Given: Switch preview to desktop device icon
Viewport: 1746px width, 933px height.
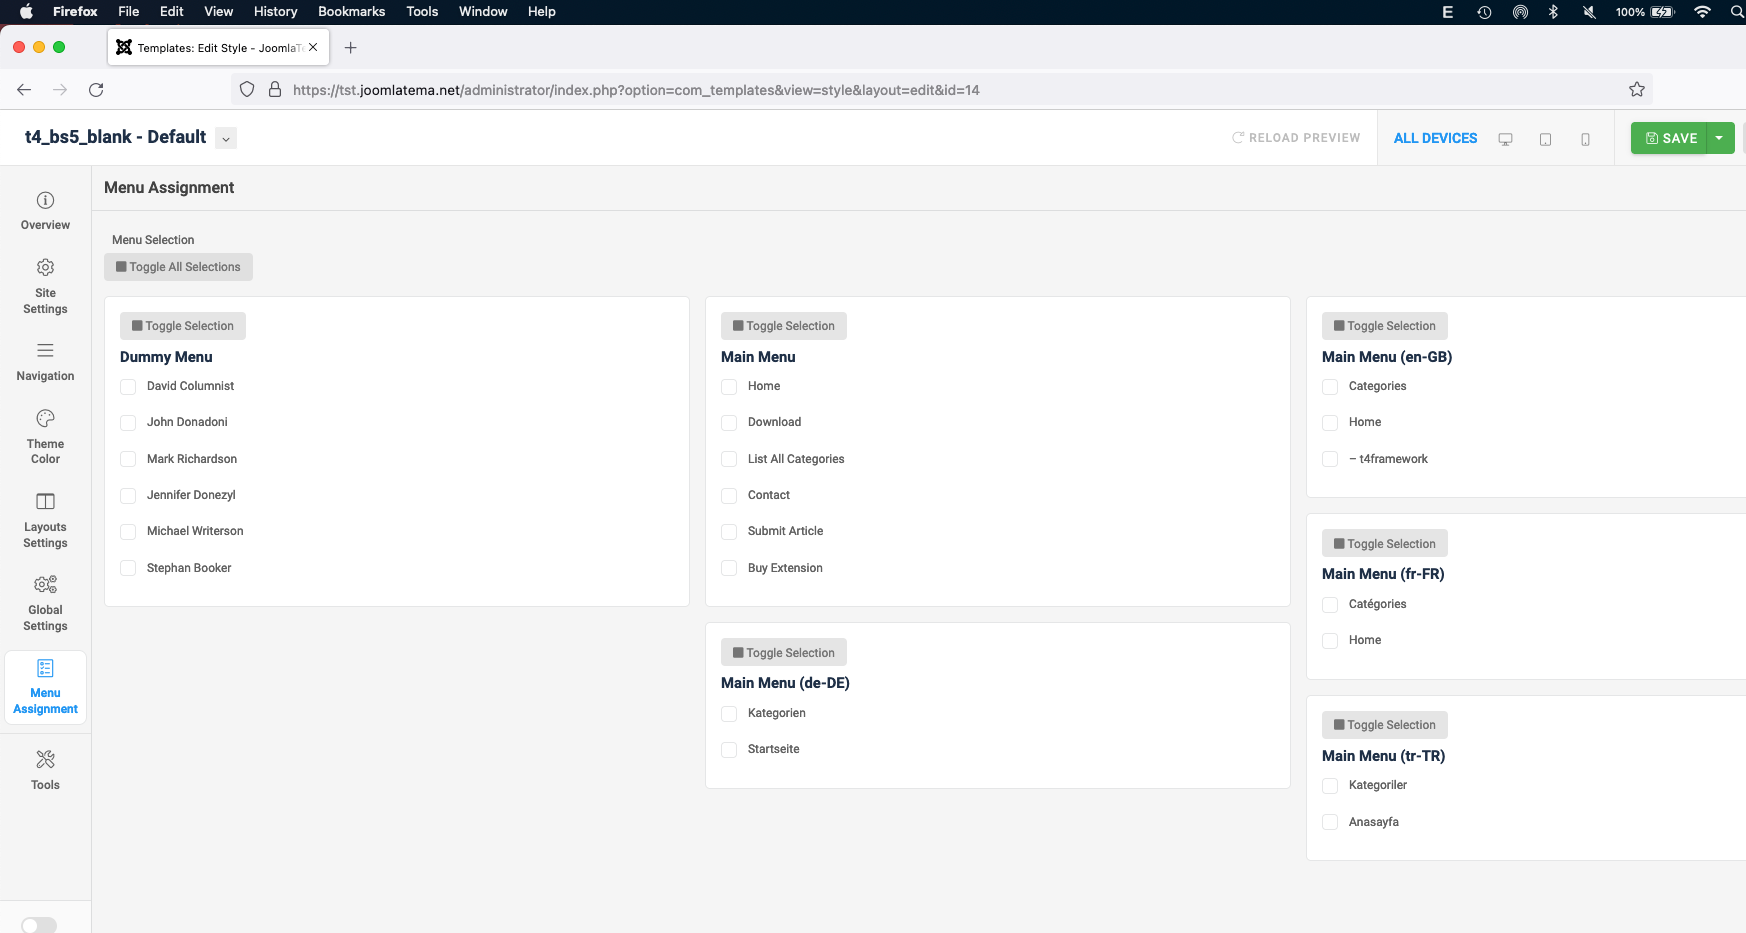Looking at the screenshot, I should point(1505,139).
